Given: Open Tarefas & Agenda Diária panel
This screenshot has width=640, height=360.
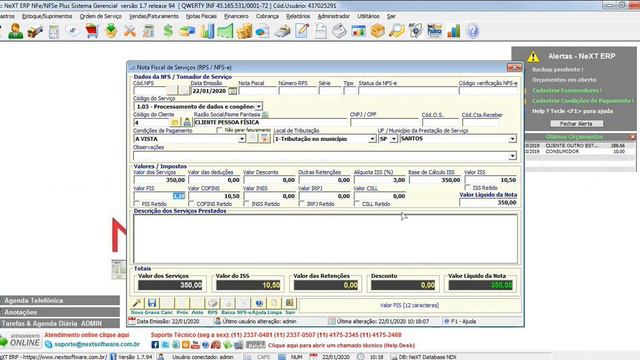Looking at the screenshot, I should tap(60, 323).
